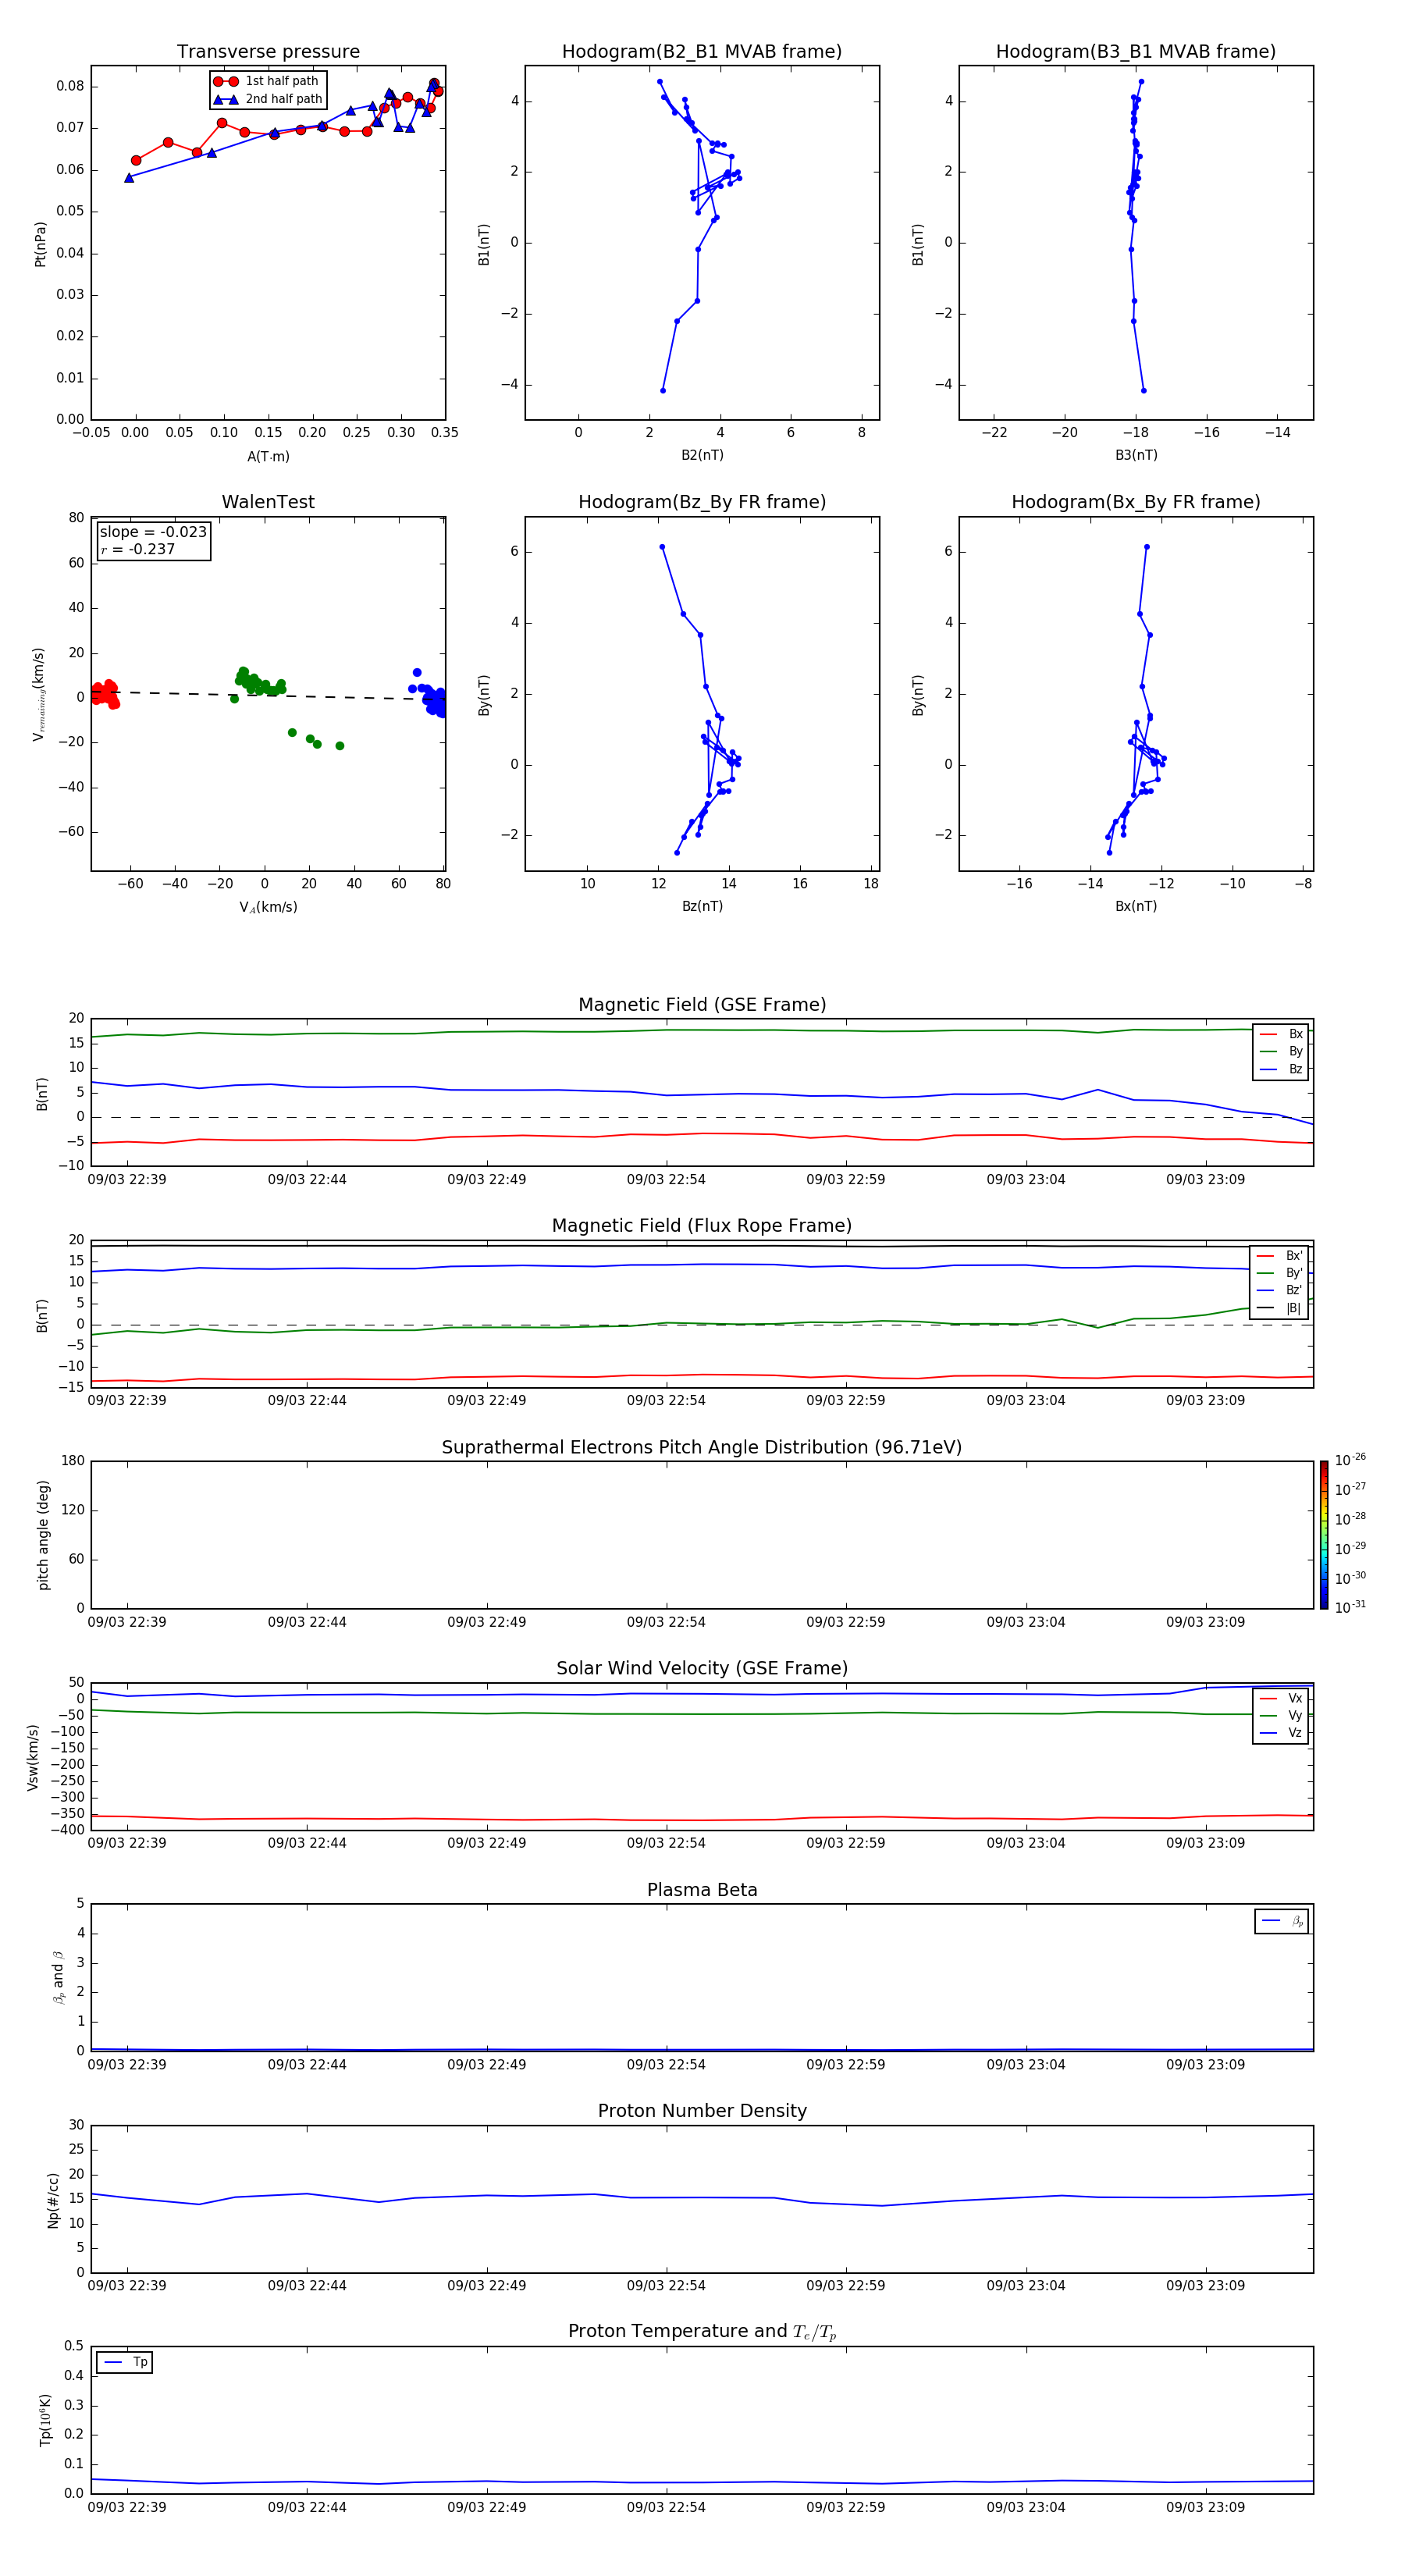This screenshot has width=1405, height=2576.
Task: Select 'Hodogram(Bx_By FR frame)' title
Action: point(1136,502)
